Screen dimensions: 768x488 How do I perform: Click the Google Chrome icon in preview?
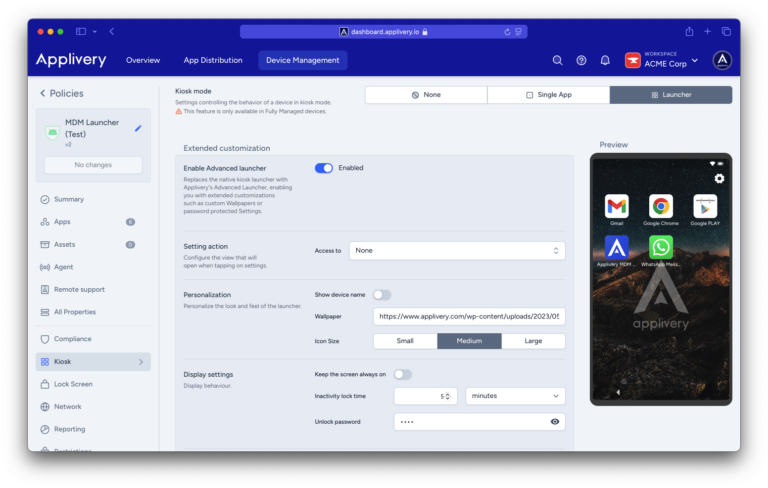661,206
